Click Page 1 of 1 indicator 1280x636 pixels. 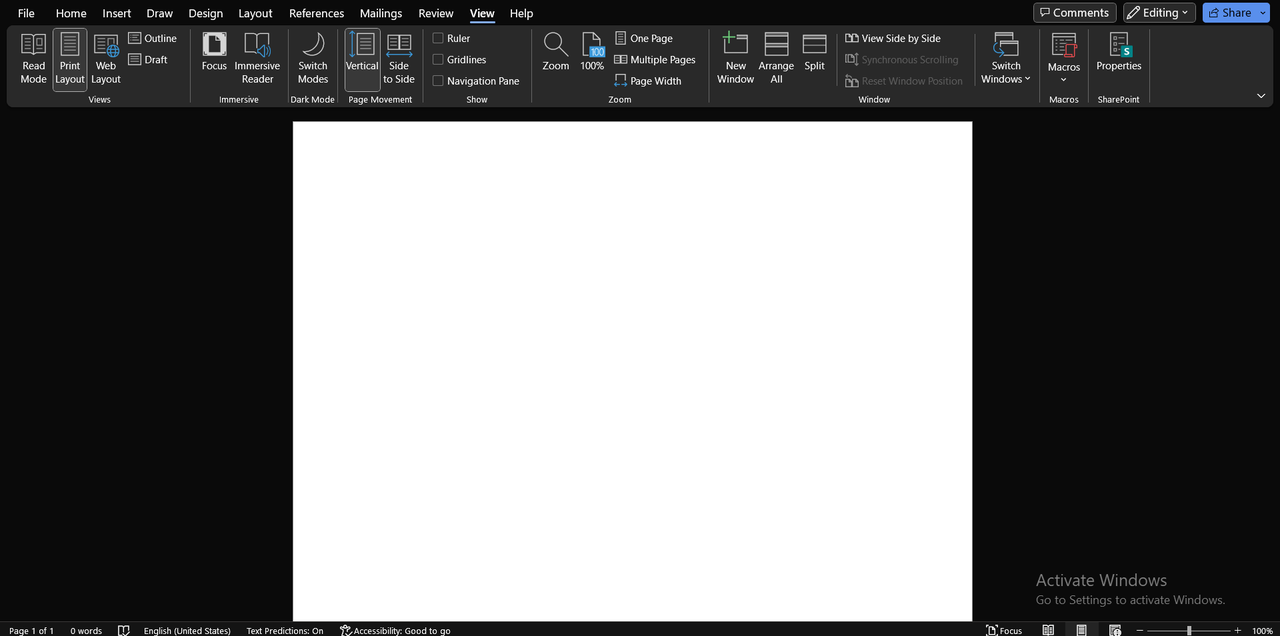tap(31, 630)
